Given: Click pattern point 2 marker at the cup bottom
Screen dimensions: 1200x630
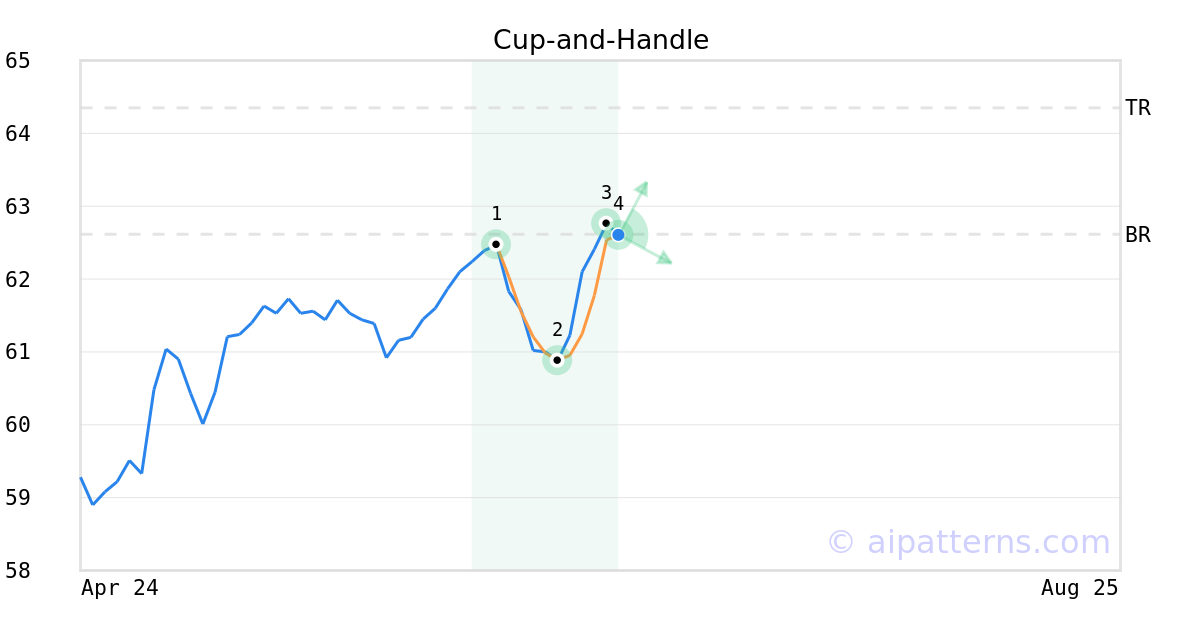Looking at the screenshot, I should click(557, 360).
